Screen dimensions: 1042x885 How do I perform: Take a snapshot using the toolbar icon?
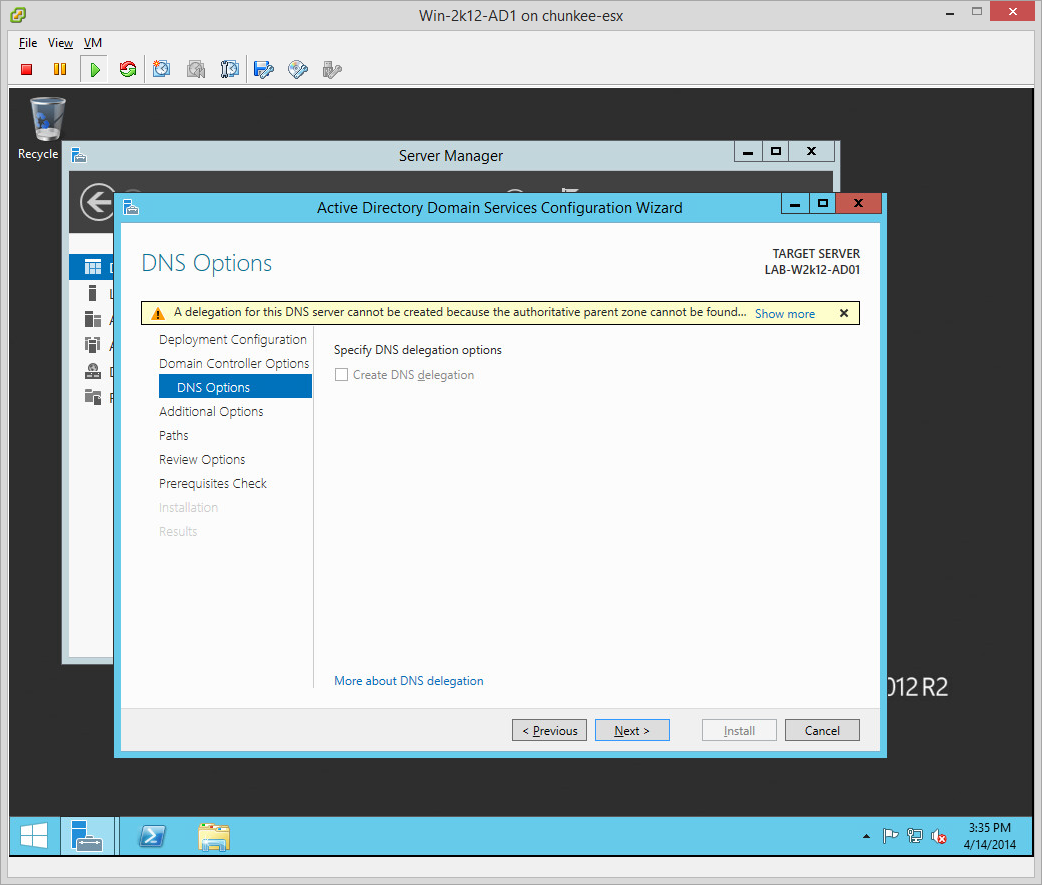pos(162,69)
